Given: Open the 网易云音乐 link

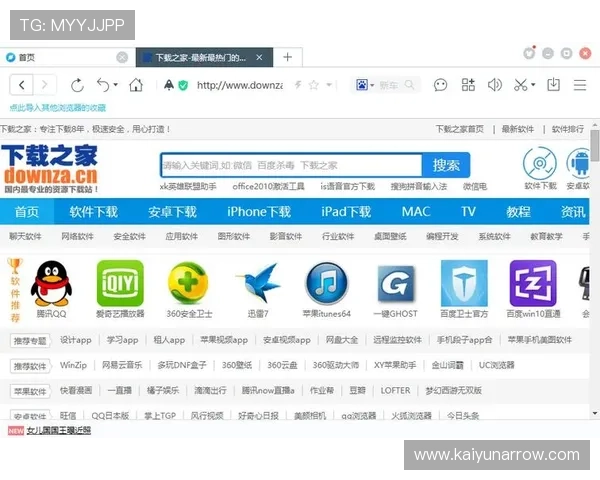Looking at the screenshot, I should coord(122,365).
